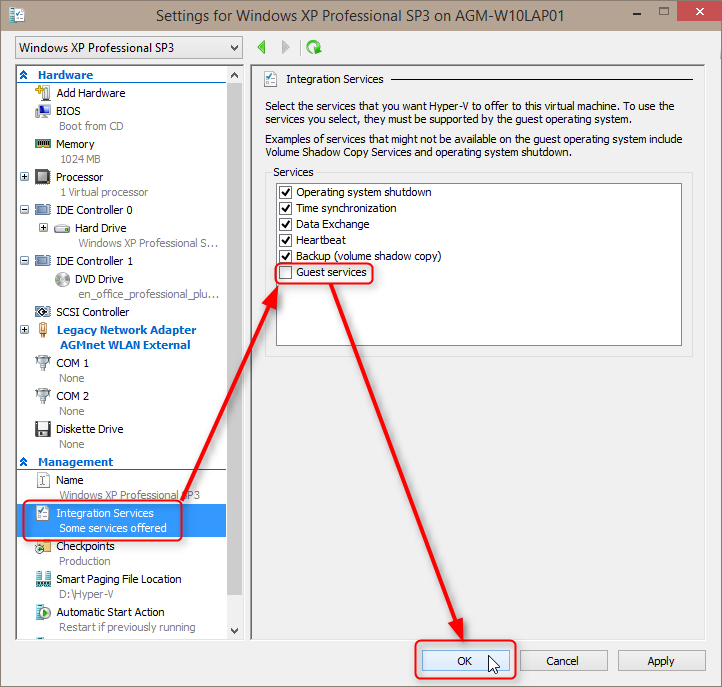Screen dimensions: 722x687
Task: Select Automatic Start Action entry
Action: coord(111,612)
